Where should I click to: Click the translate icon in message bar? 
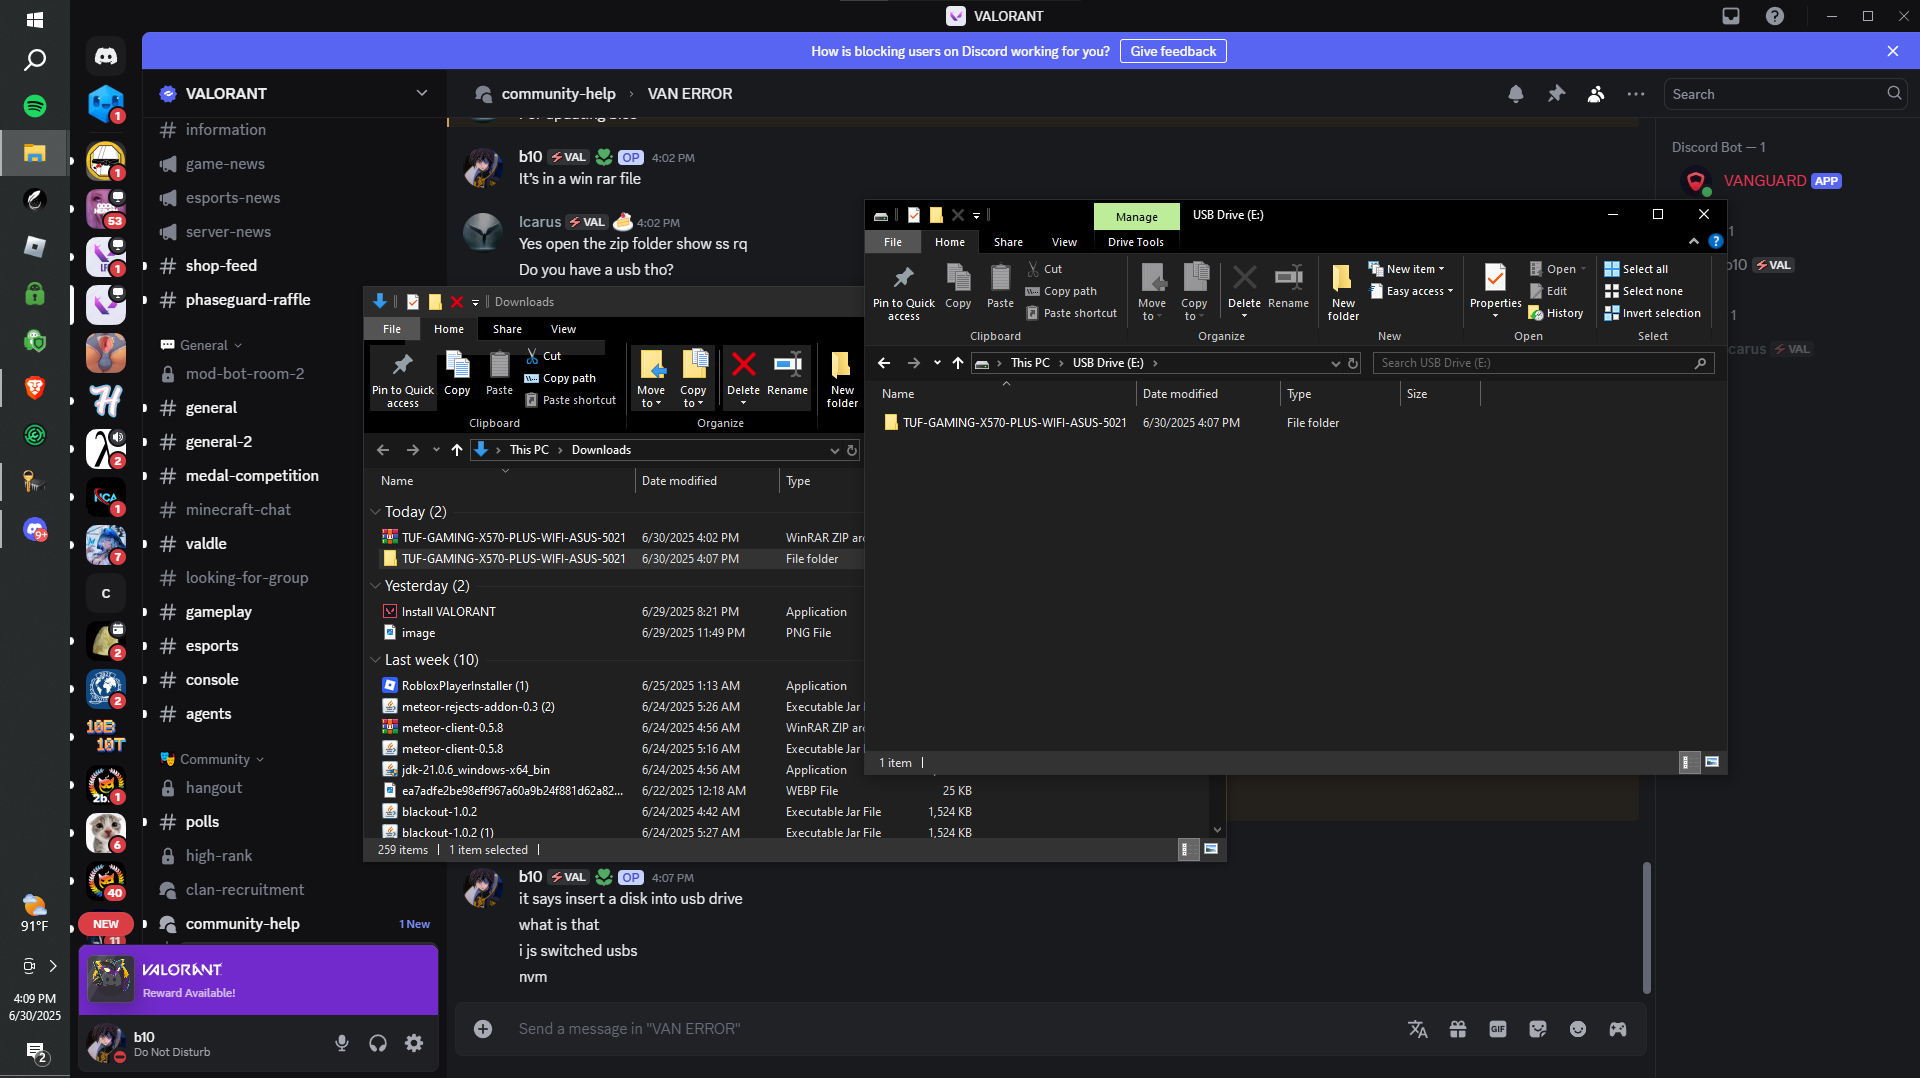1418,1029
